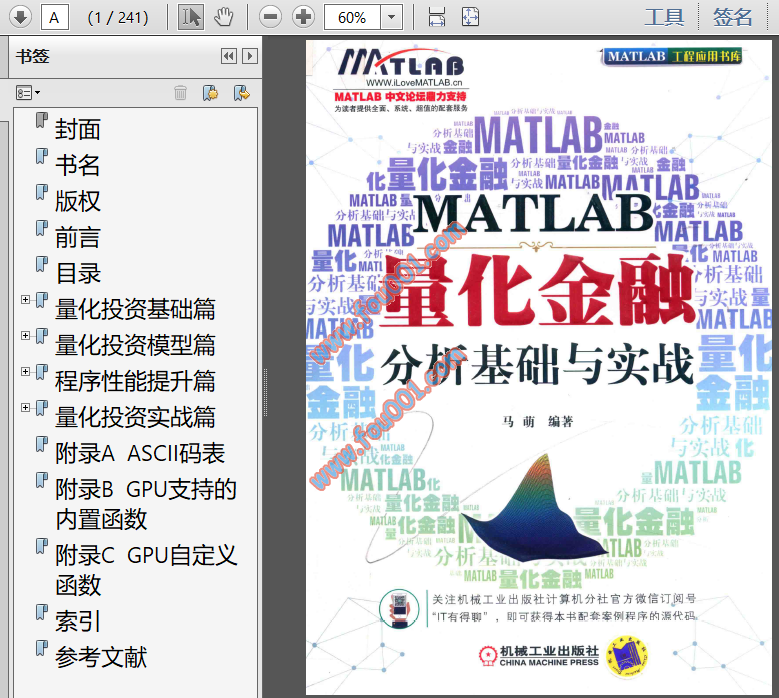Go to the 版权 bookmark
Image resolution: width=779 pixels, height=698 pixels.
[x=78, y=201]
